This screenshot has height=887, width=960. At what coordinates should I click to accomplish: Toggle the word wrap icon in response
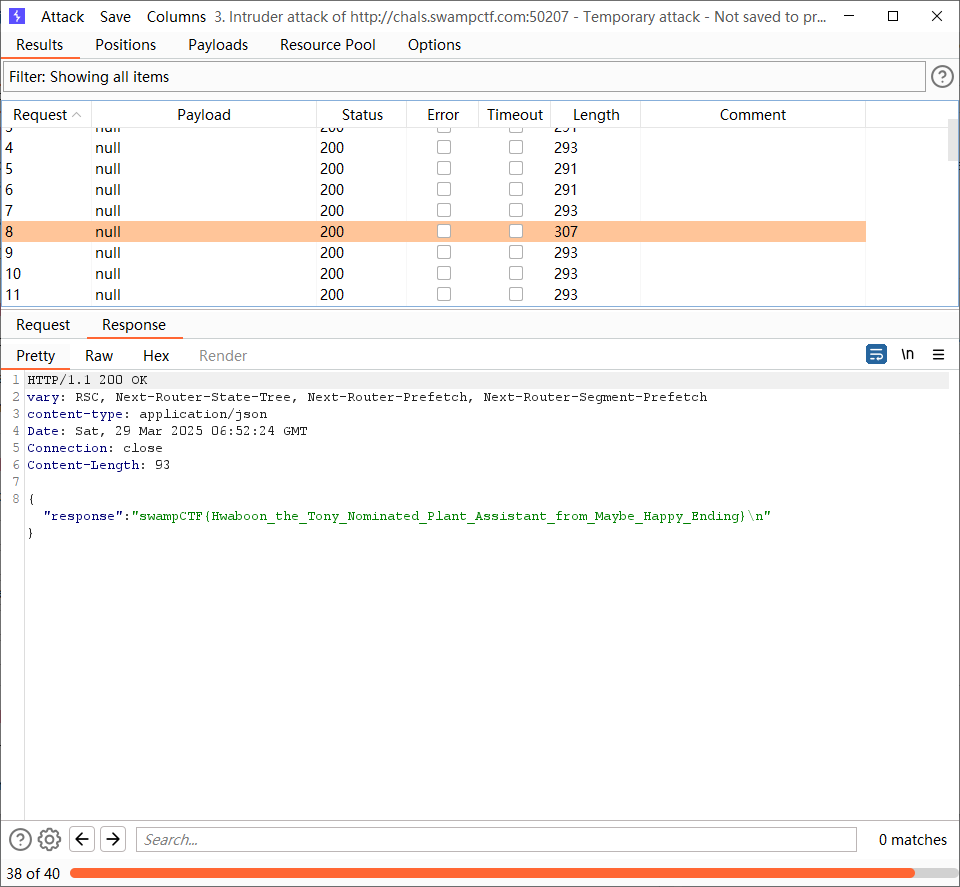click(x=876, y=355)
